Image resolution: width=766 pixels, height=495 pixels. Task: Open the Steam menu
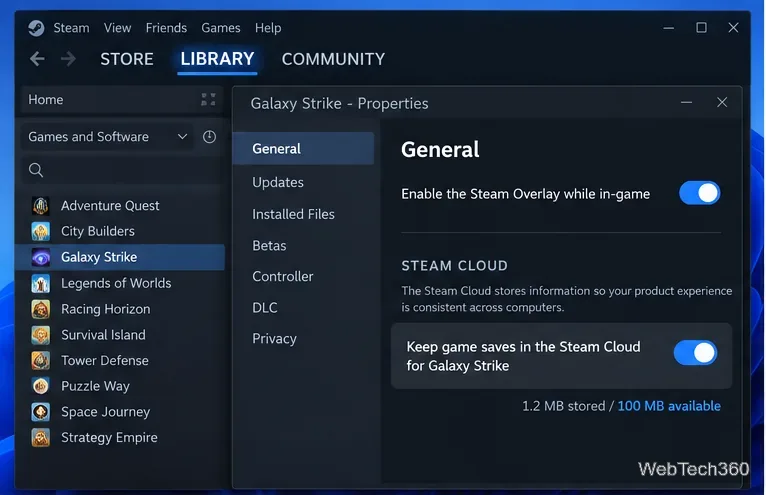(71, 28)
